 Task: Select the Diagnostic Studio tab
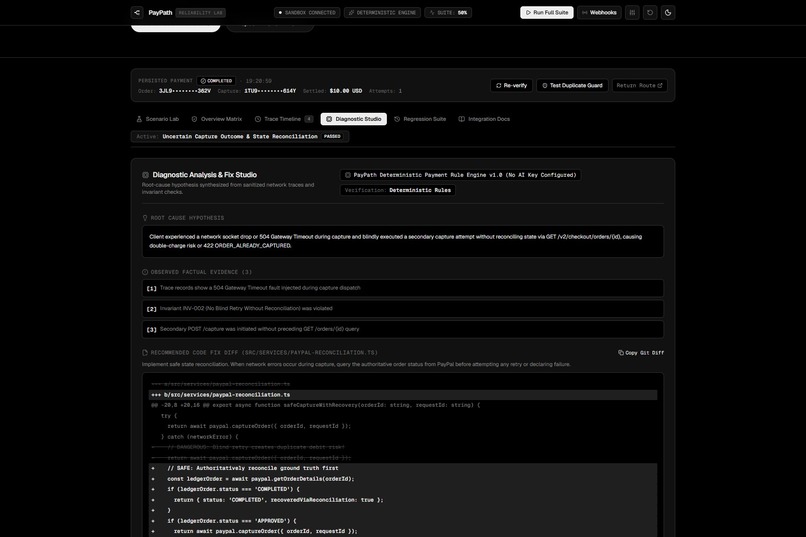354,119
